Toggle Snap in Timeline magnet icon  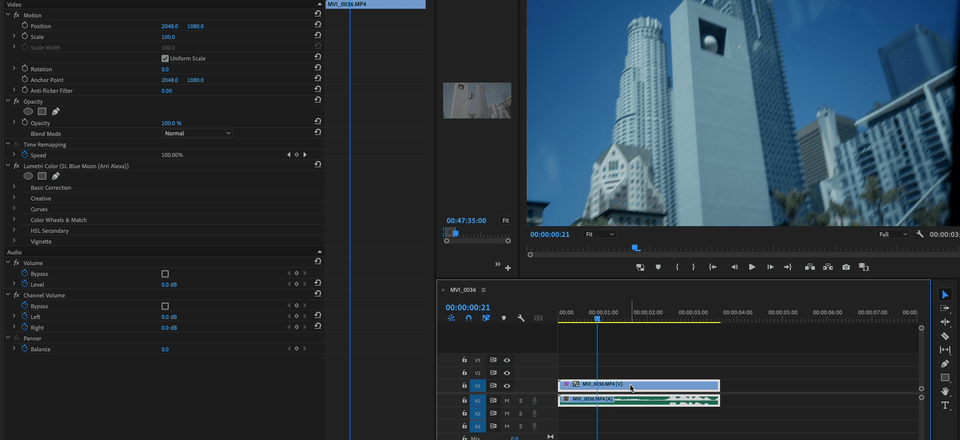(468, 318)
